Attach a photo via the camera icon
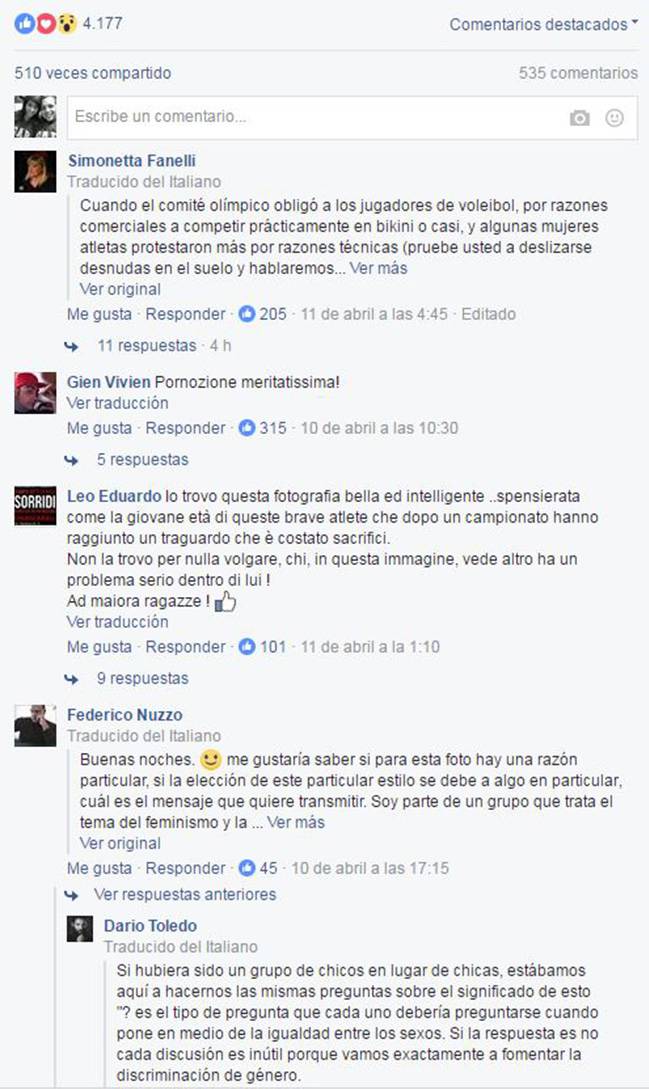The image size is (649, 1089). [x=580, y=118]
